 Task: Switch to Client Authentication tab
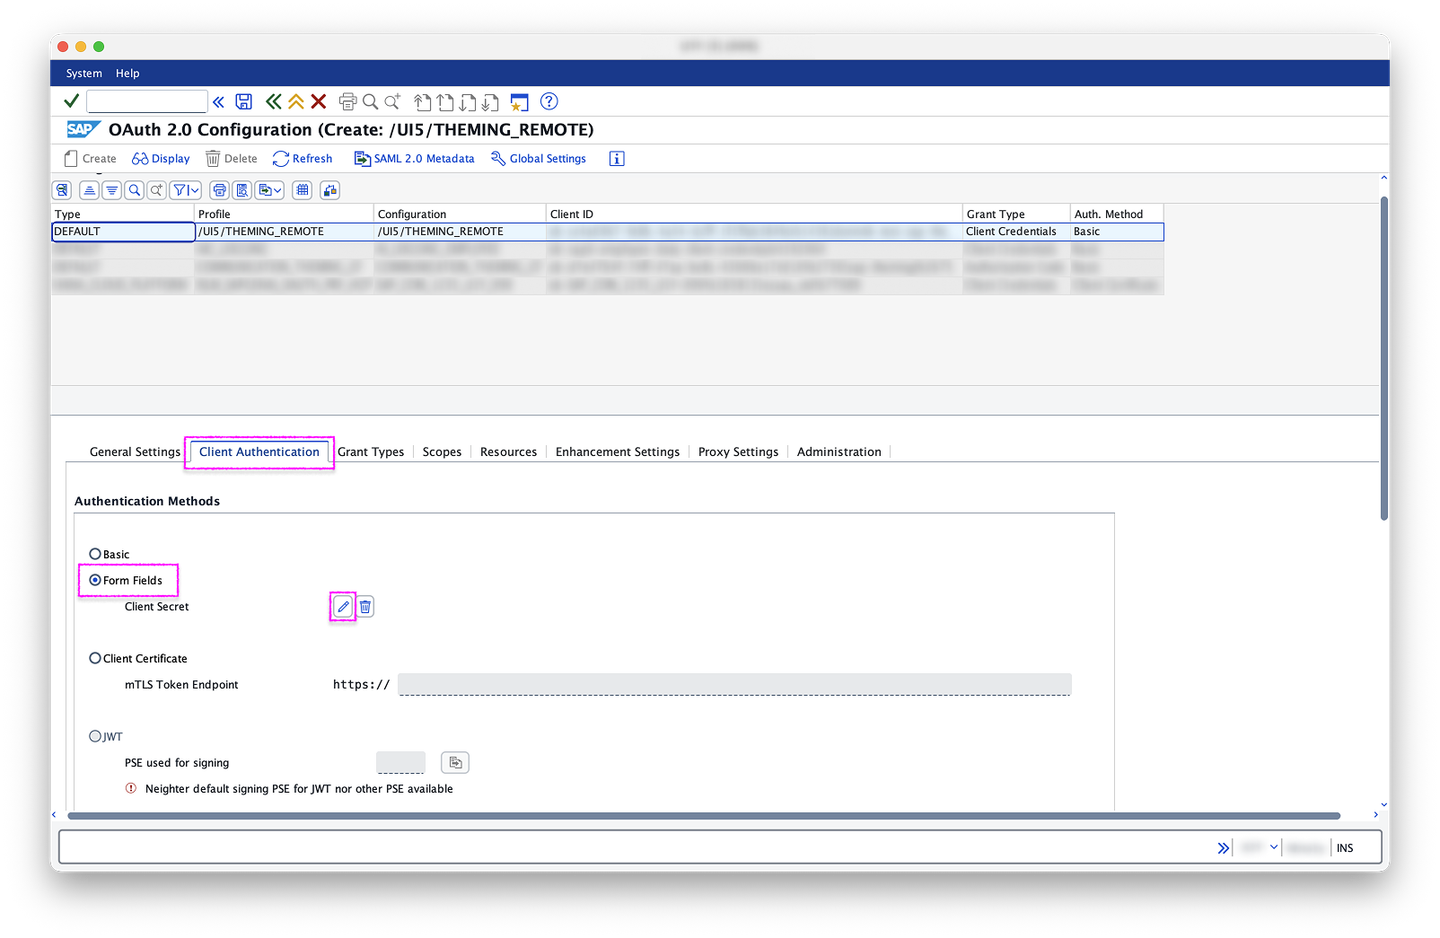click(x=259, y=452)
